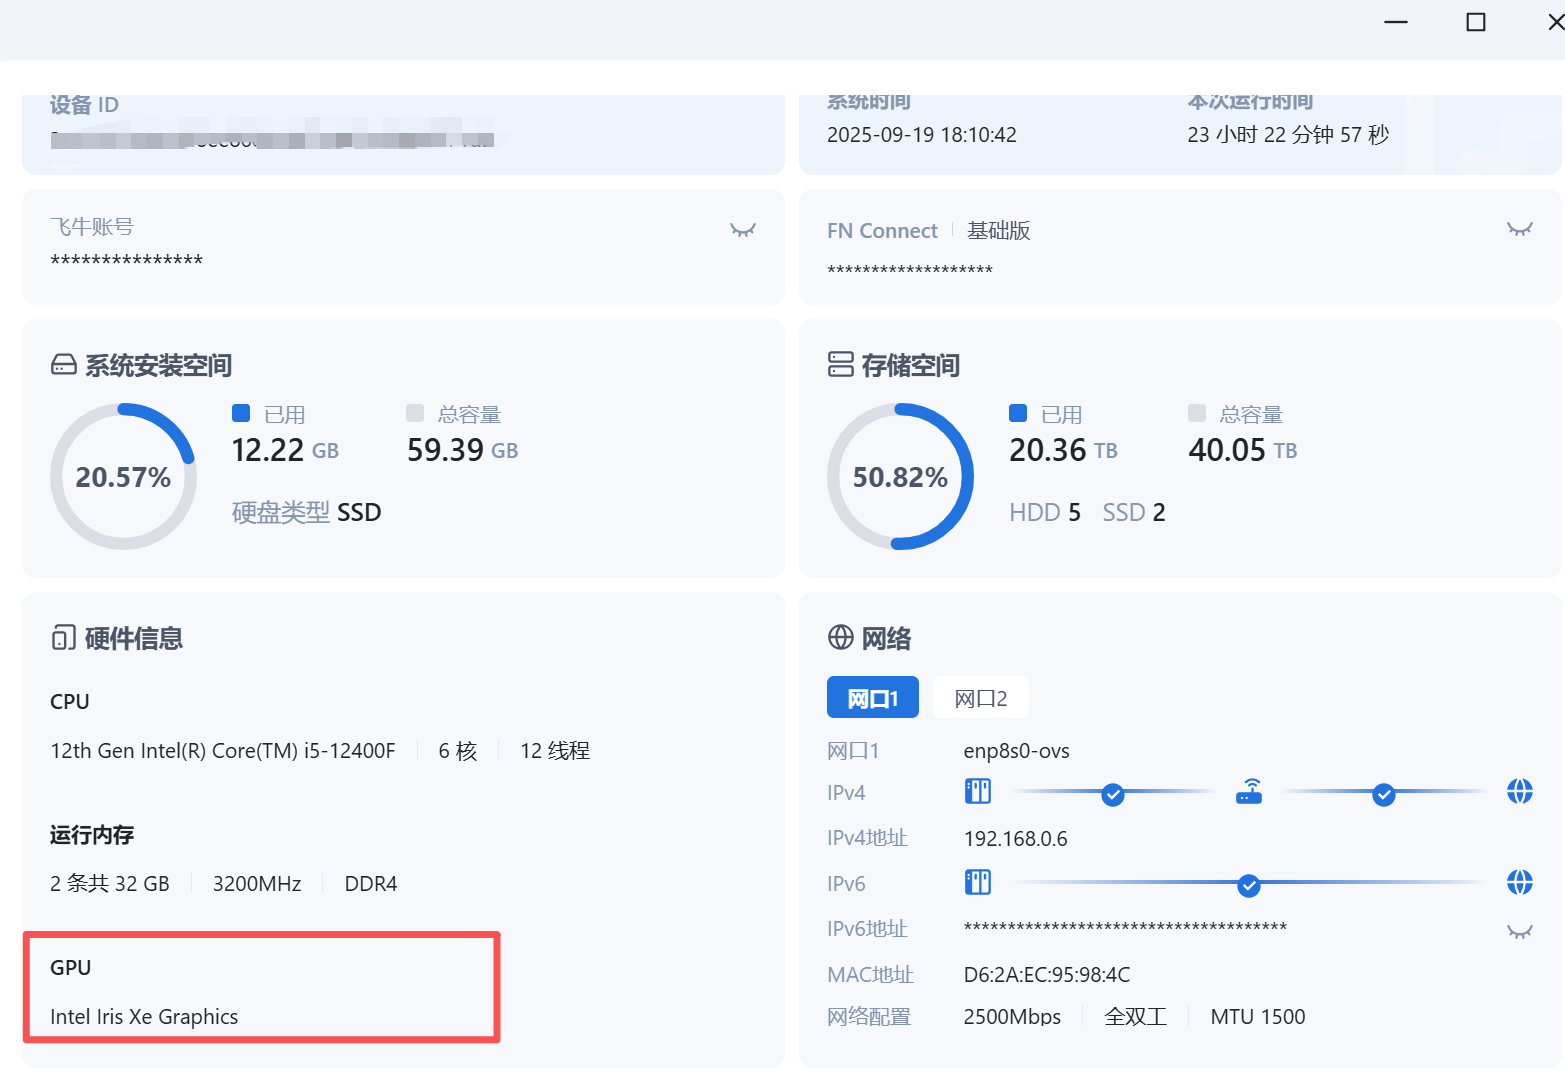Click the 硬件信息 hardware icon
The width and height of the screenshot is (1565, 1087).
point(63,638)
